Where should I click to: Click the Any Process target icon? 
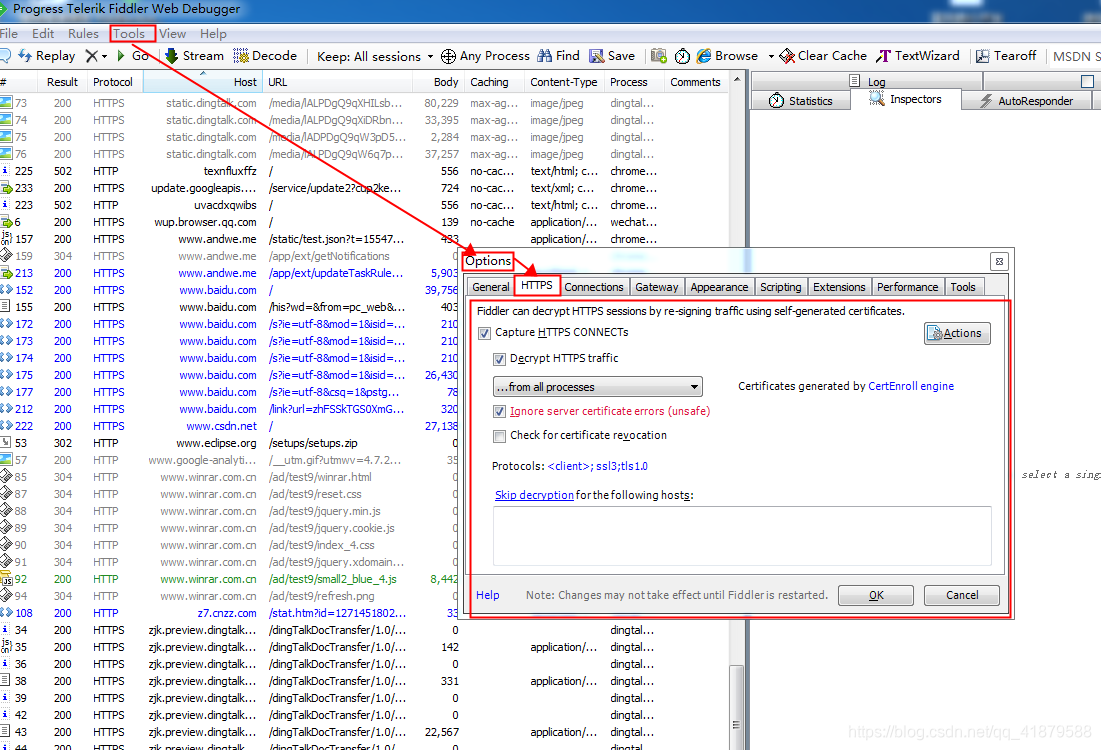(x=448, y=56)
